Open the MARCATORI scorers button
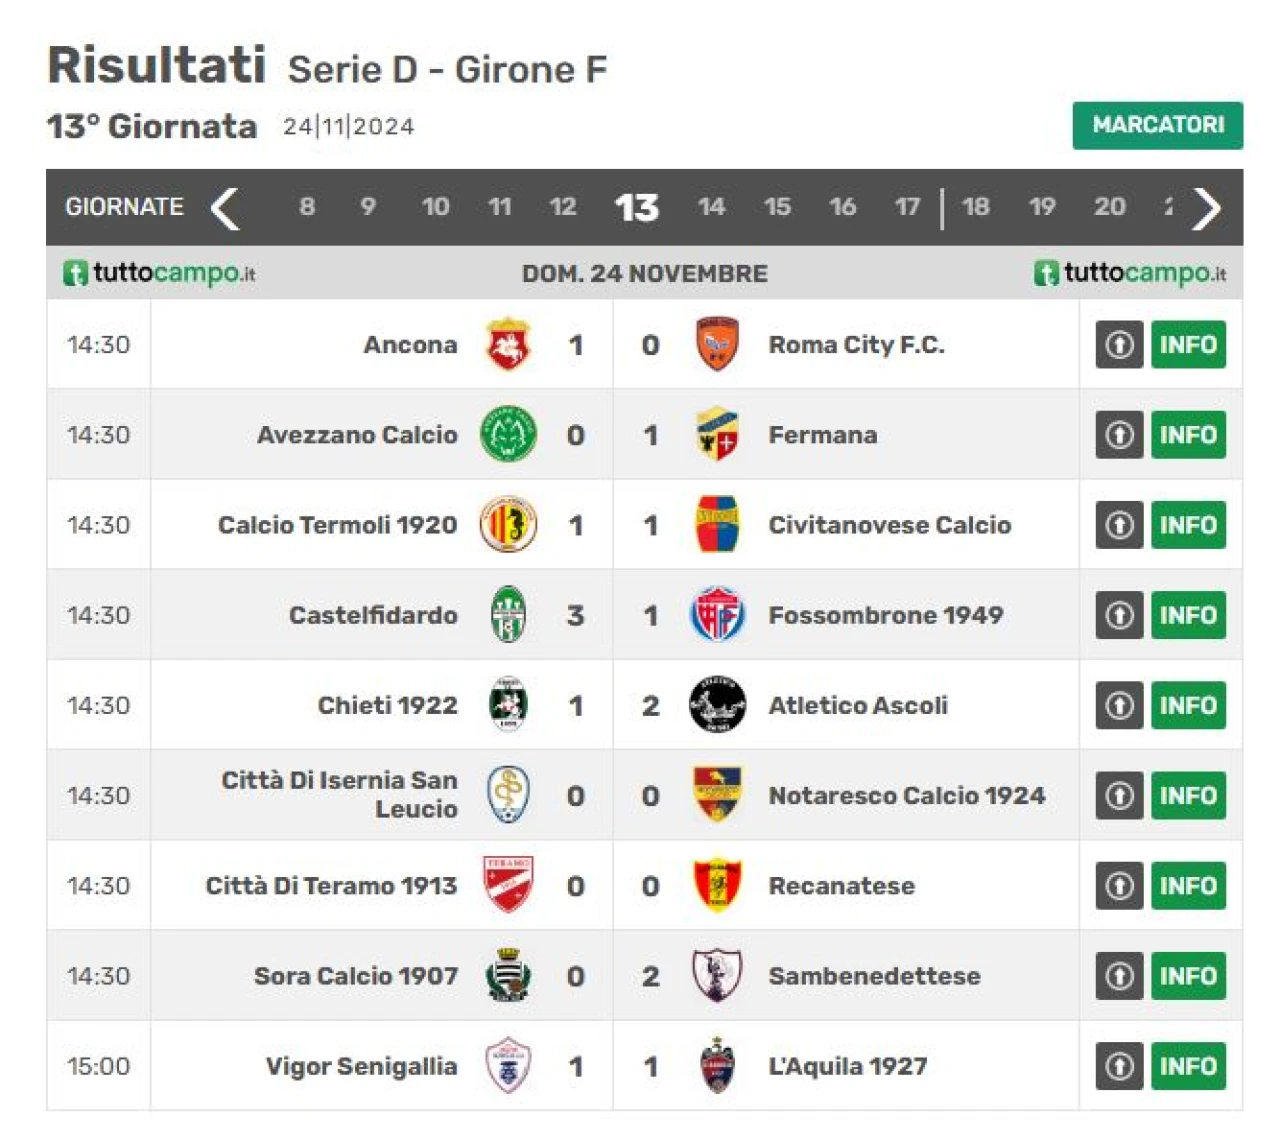 click(x=1158, y=125)
